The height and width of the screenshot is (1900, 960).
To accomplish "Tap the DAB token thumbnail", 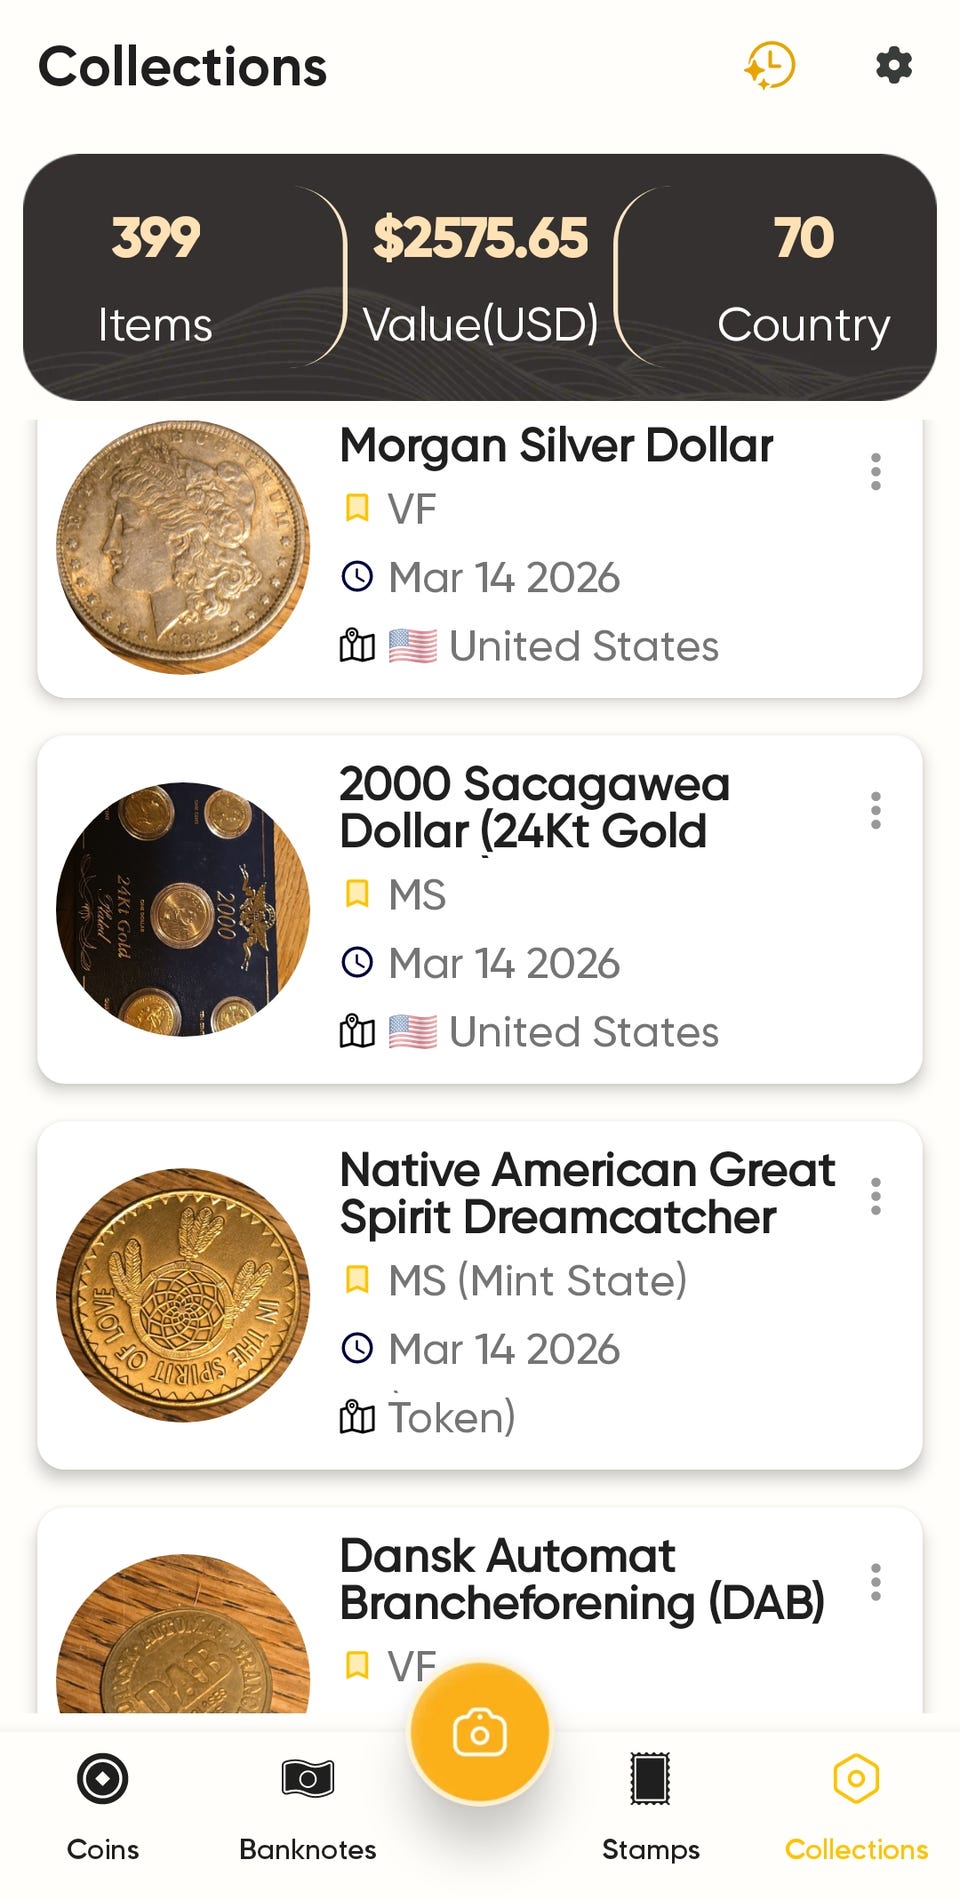I will 183,1640.
